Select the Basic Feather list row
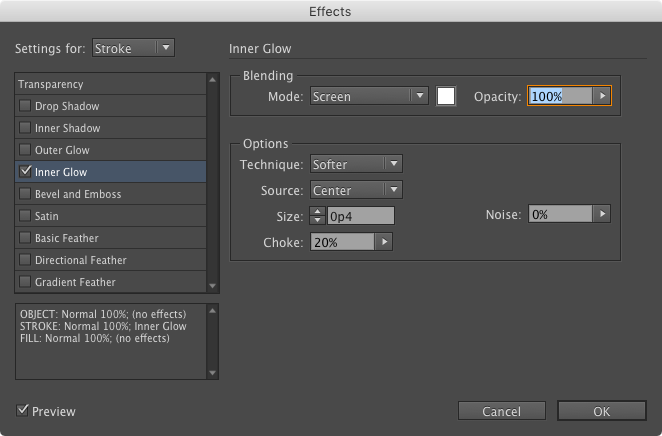The image size is (662, 436). [x=111, y=238]
